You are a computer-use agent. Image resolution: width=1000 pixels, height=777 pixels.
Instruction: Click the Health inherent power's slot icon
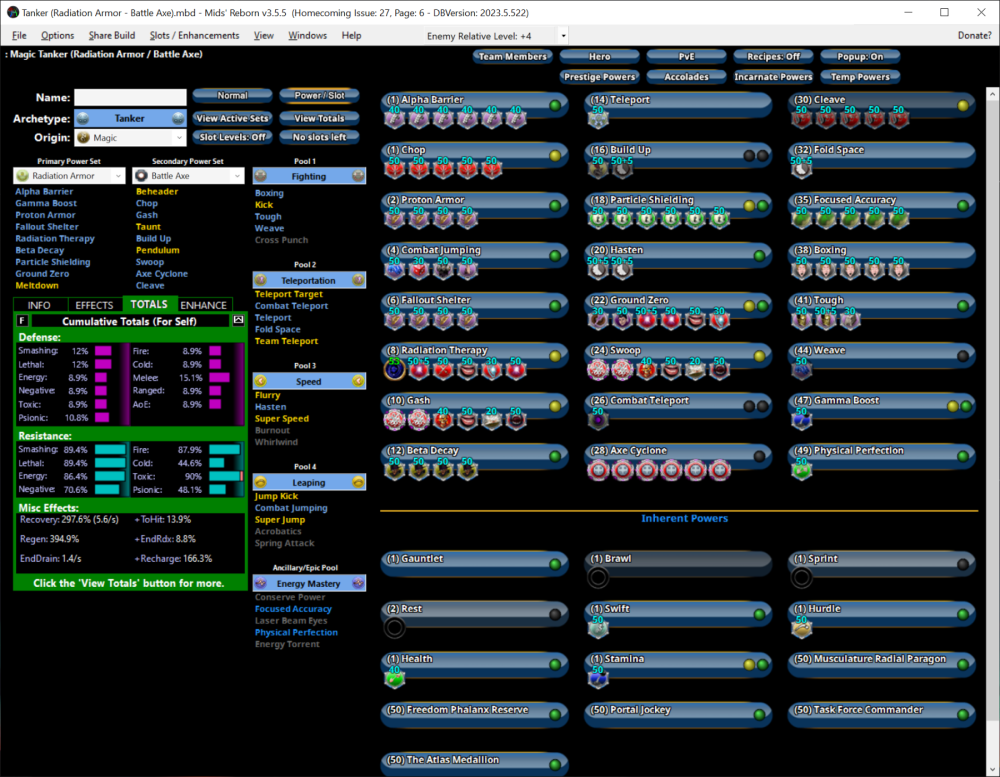(395, 679)
